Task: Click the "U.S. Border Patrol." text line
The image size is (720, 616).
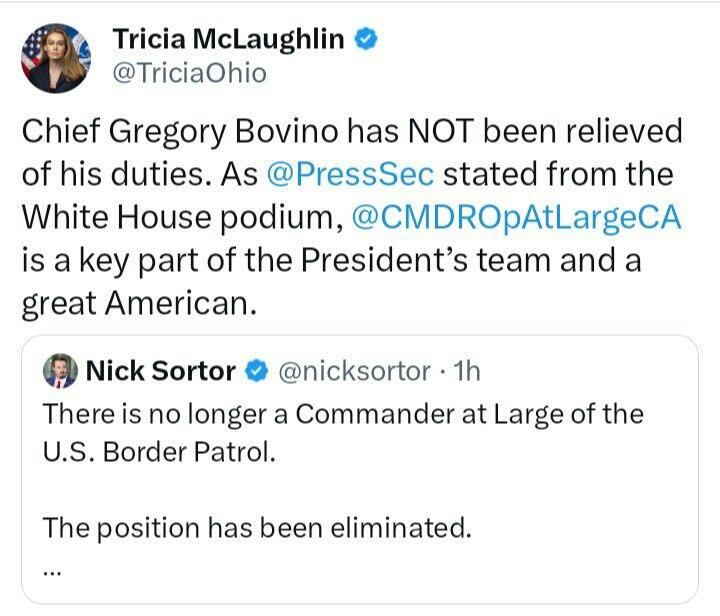Action: coord(157,451)
